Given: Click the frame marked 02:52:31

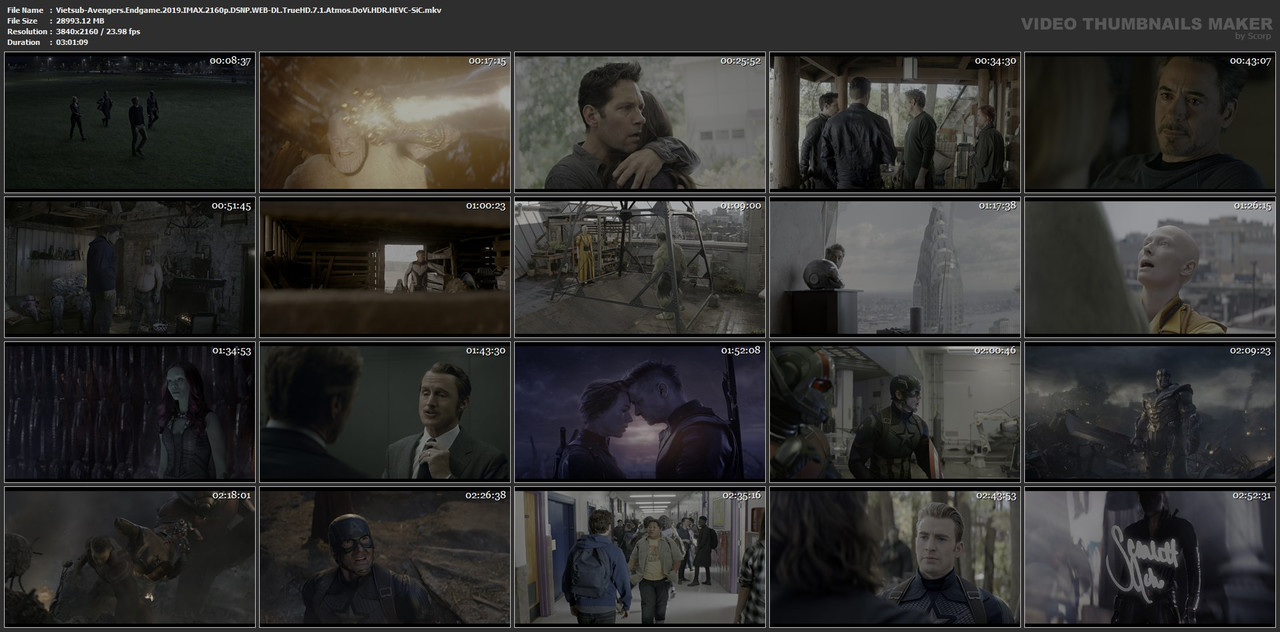Looking at the screenshot, I should pyautogui.click(x=1150, y=555).
